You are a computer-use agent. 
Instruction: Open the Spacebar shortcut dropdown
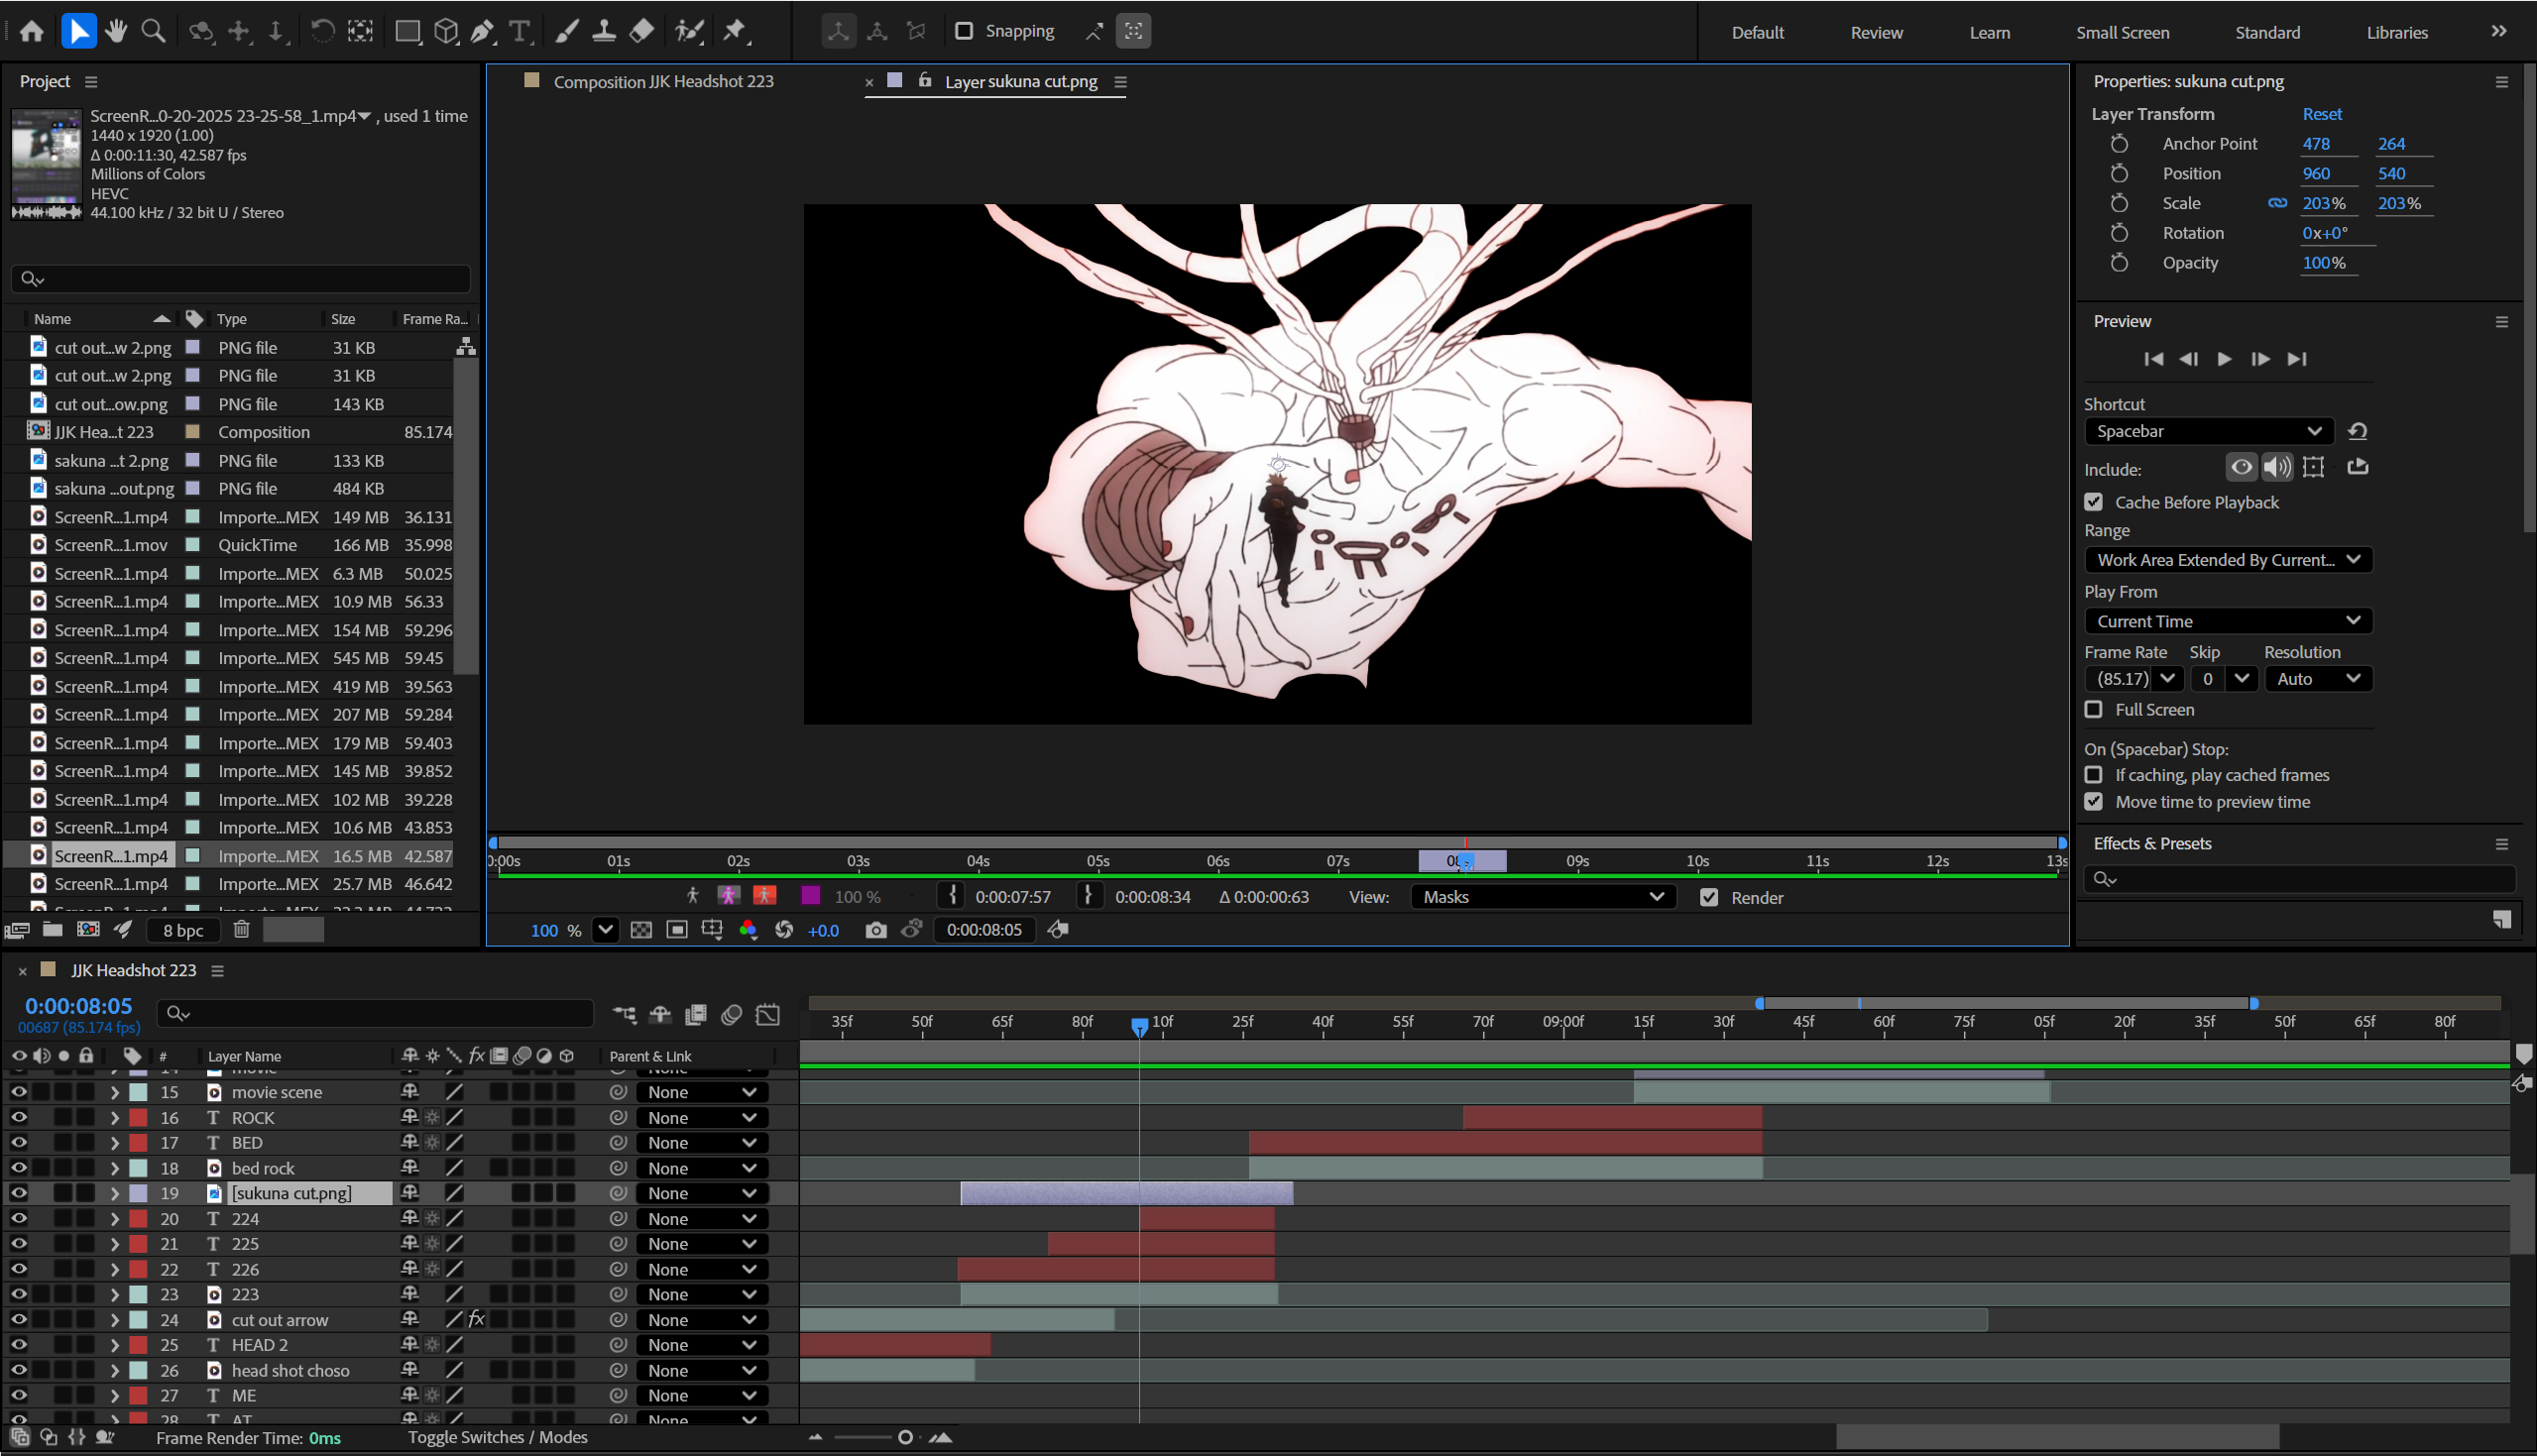coord(2208,431)
